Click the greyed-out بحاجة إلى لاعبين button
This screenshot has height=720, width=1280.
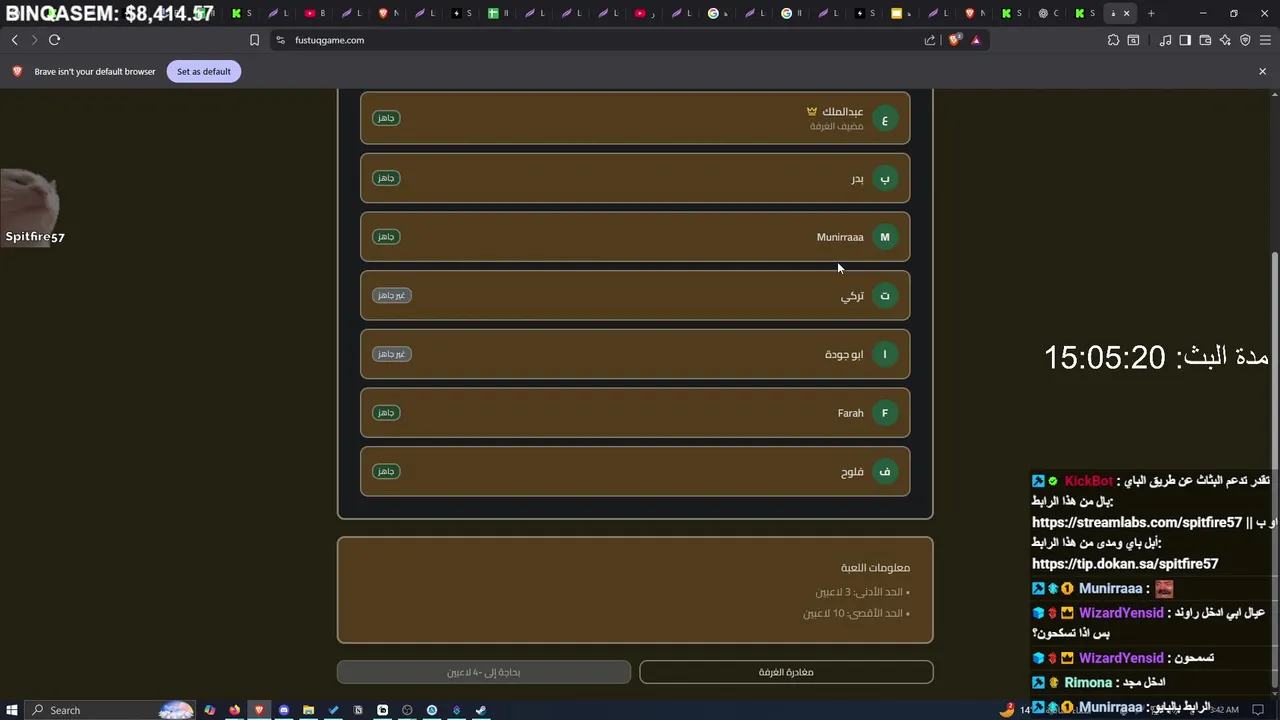484,672
